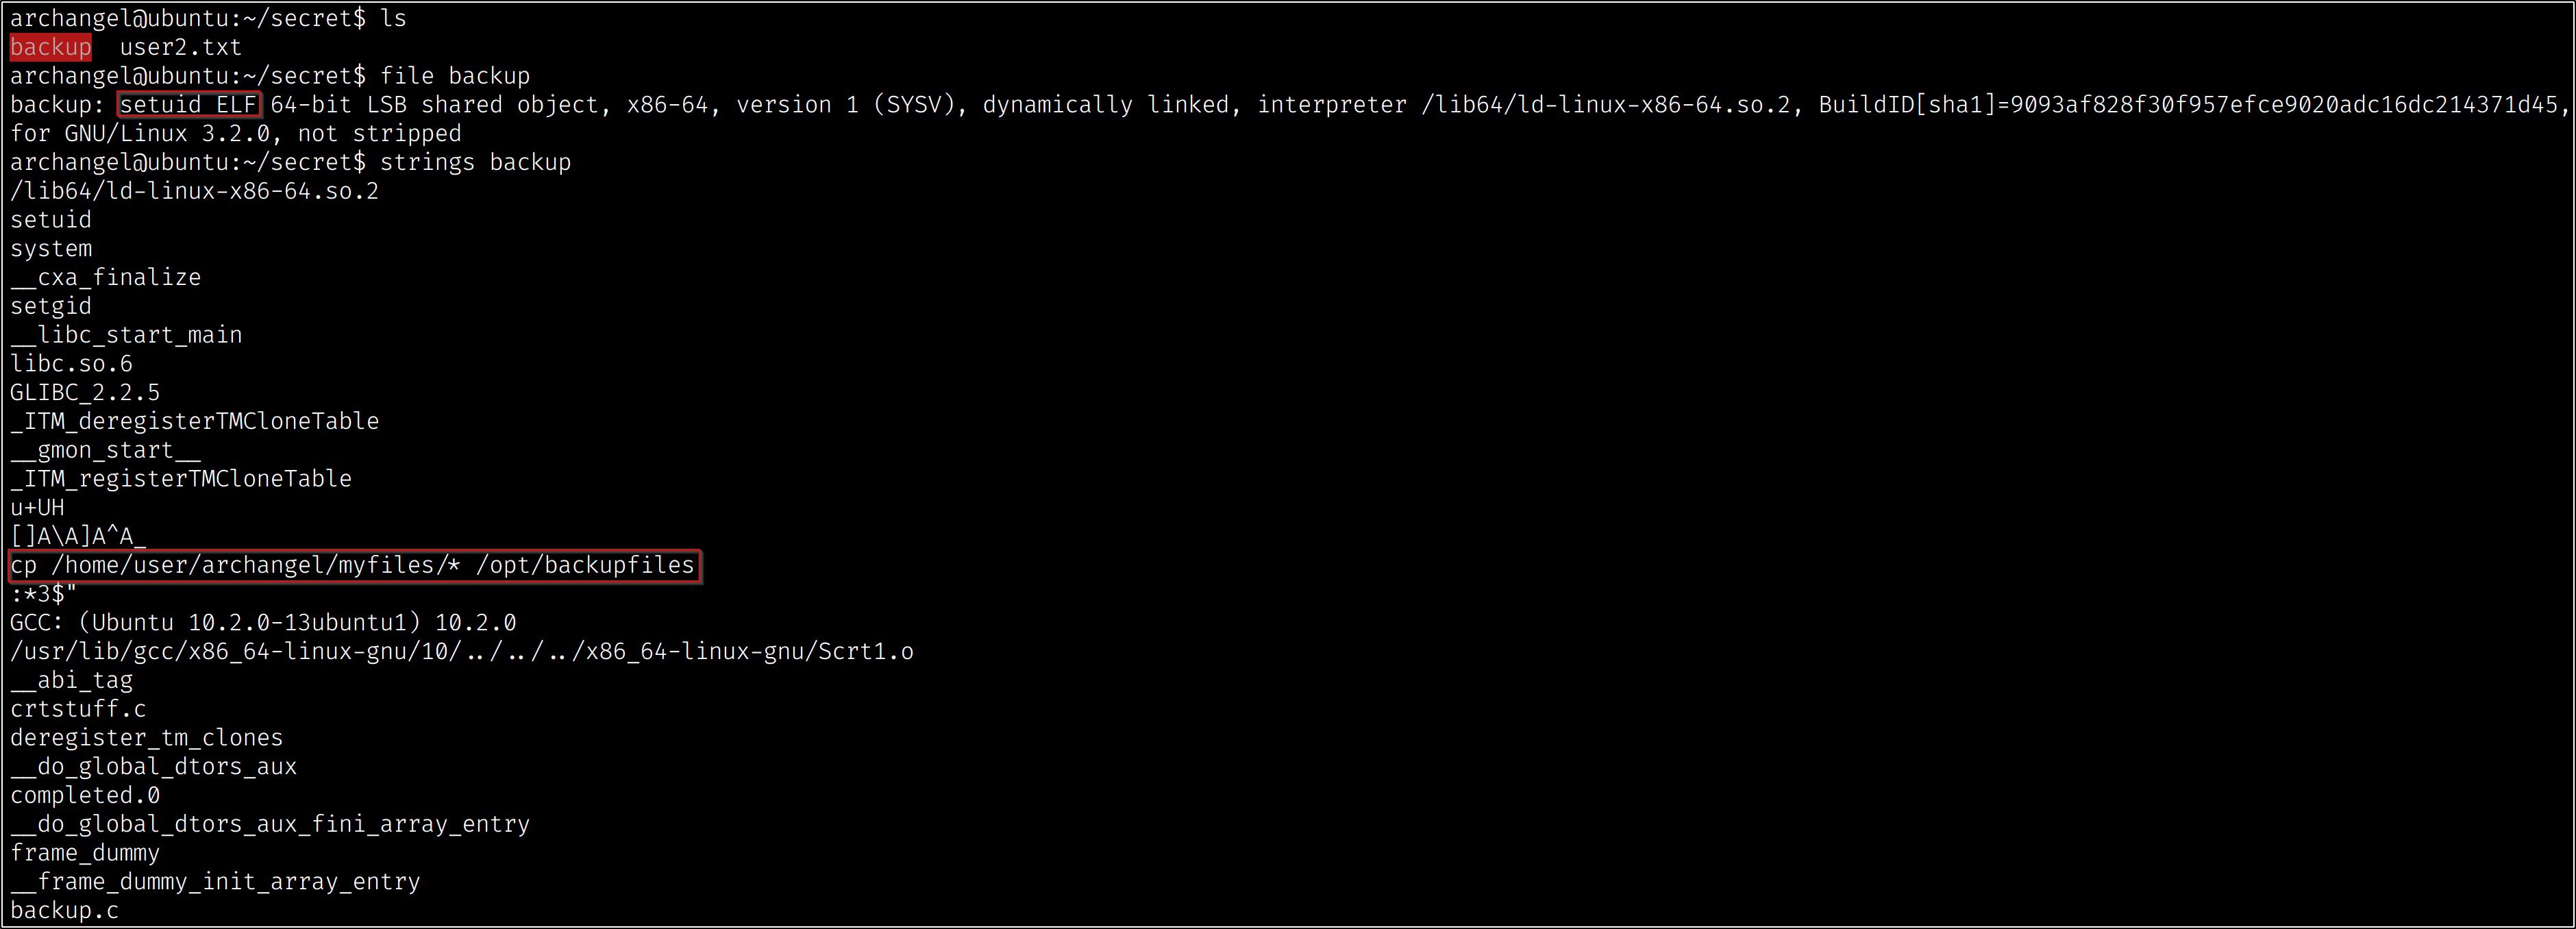Click the 'GLIBC_2.2.5' version line

coord(85,392)
